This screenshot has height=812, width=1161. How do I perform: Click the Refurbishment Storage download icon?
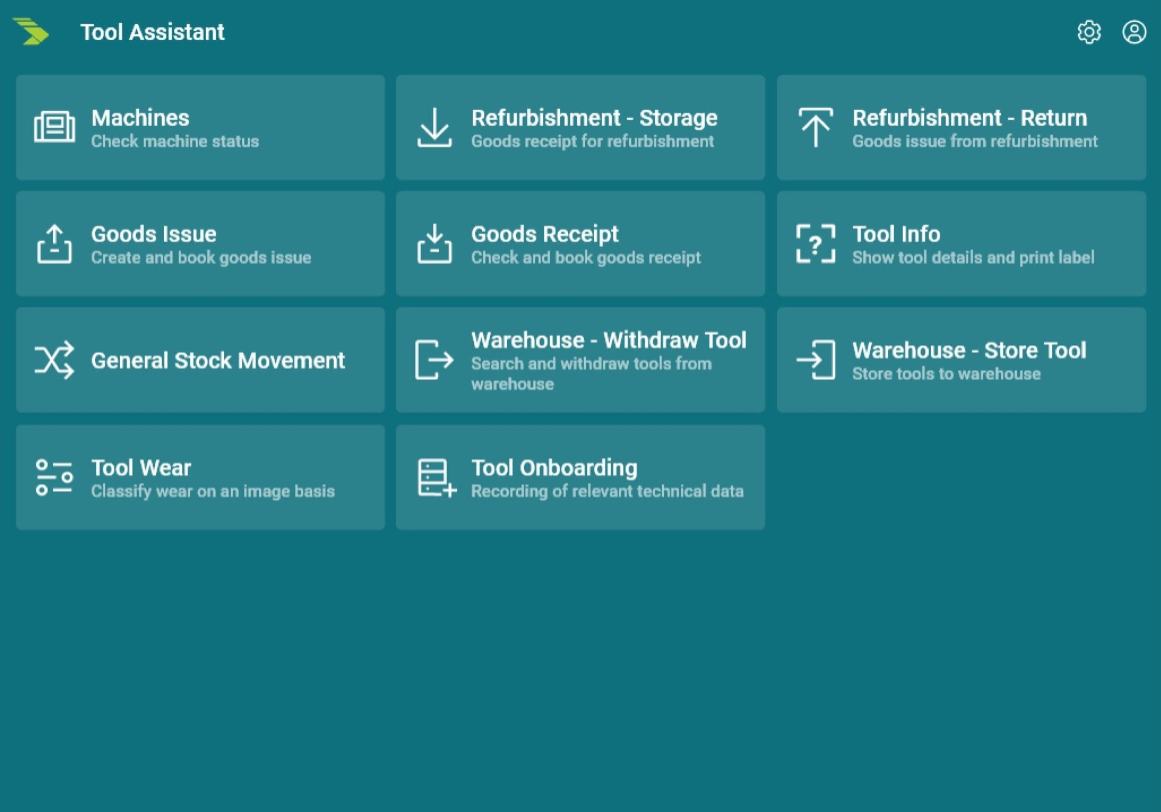pos(436,127)
